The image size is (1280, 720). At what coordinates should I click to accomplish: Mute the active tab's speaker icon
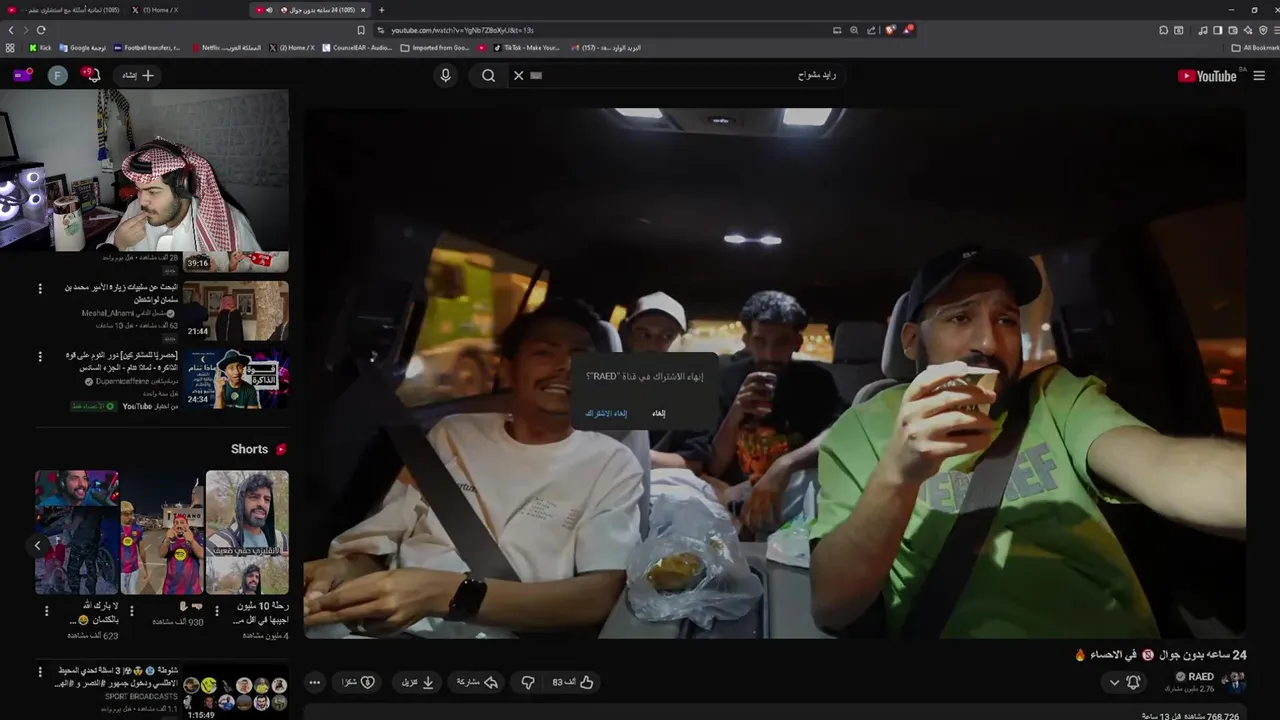[x=269, y=10]
